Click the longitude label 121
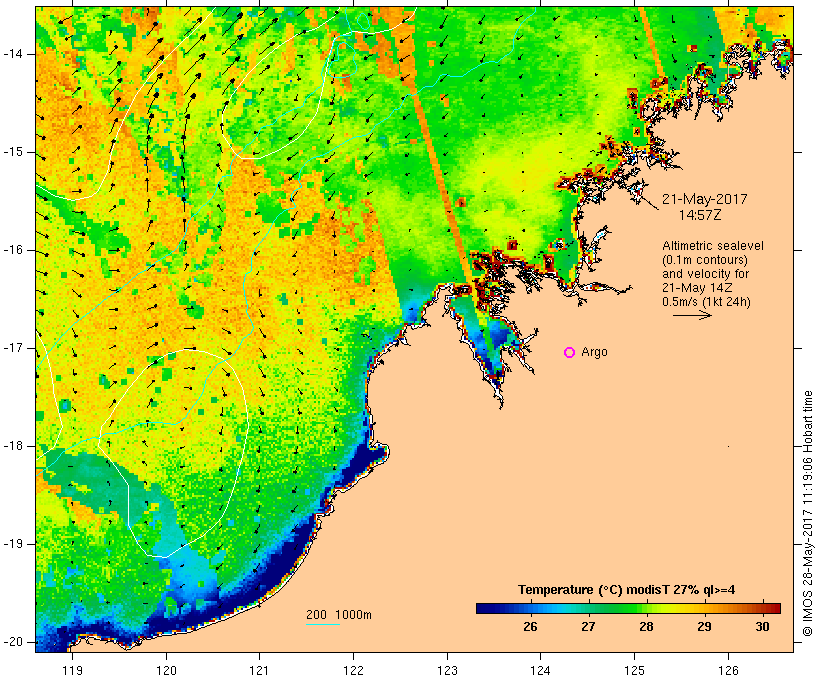The image size is (820, 680). [x=259, y=670]
